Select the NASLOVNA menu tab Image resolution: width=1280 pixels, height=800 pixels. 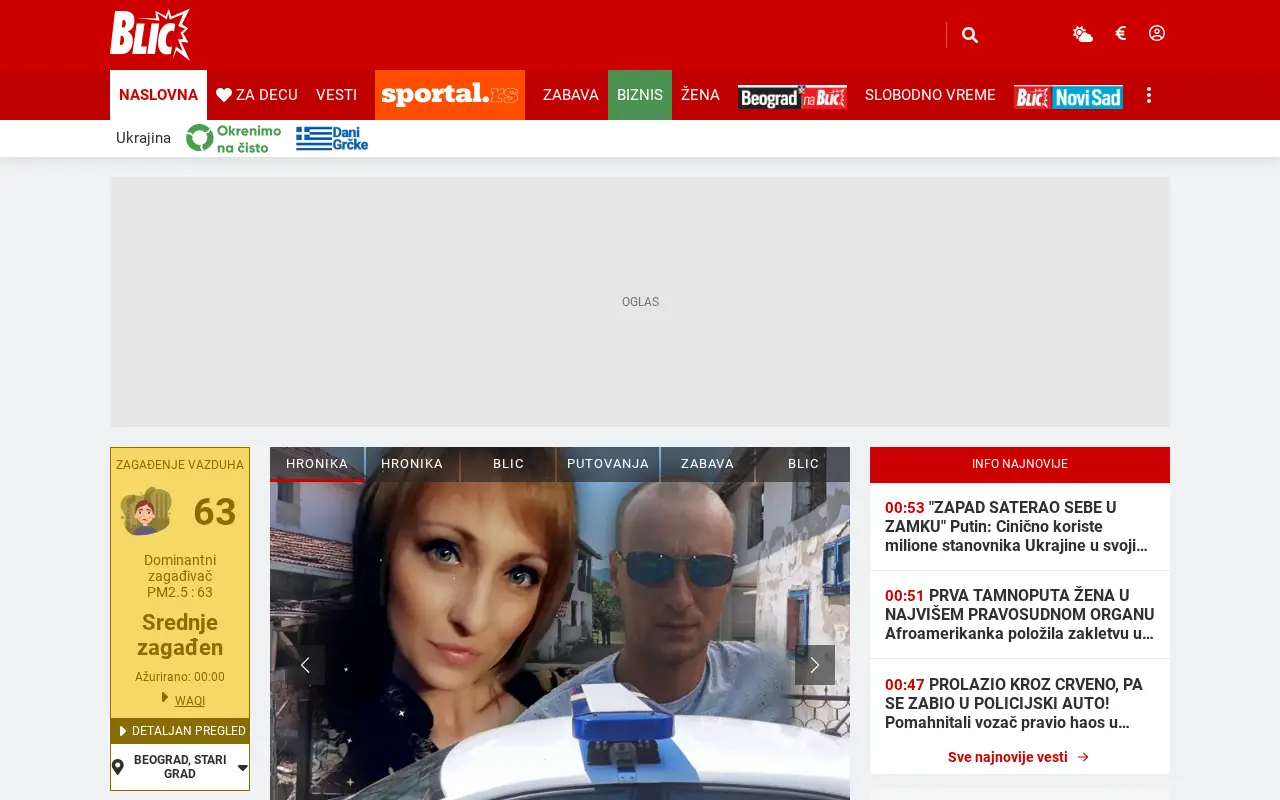(158, 95)
